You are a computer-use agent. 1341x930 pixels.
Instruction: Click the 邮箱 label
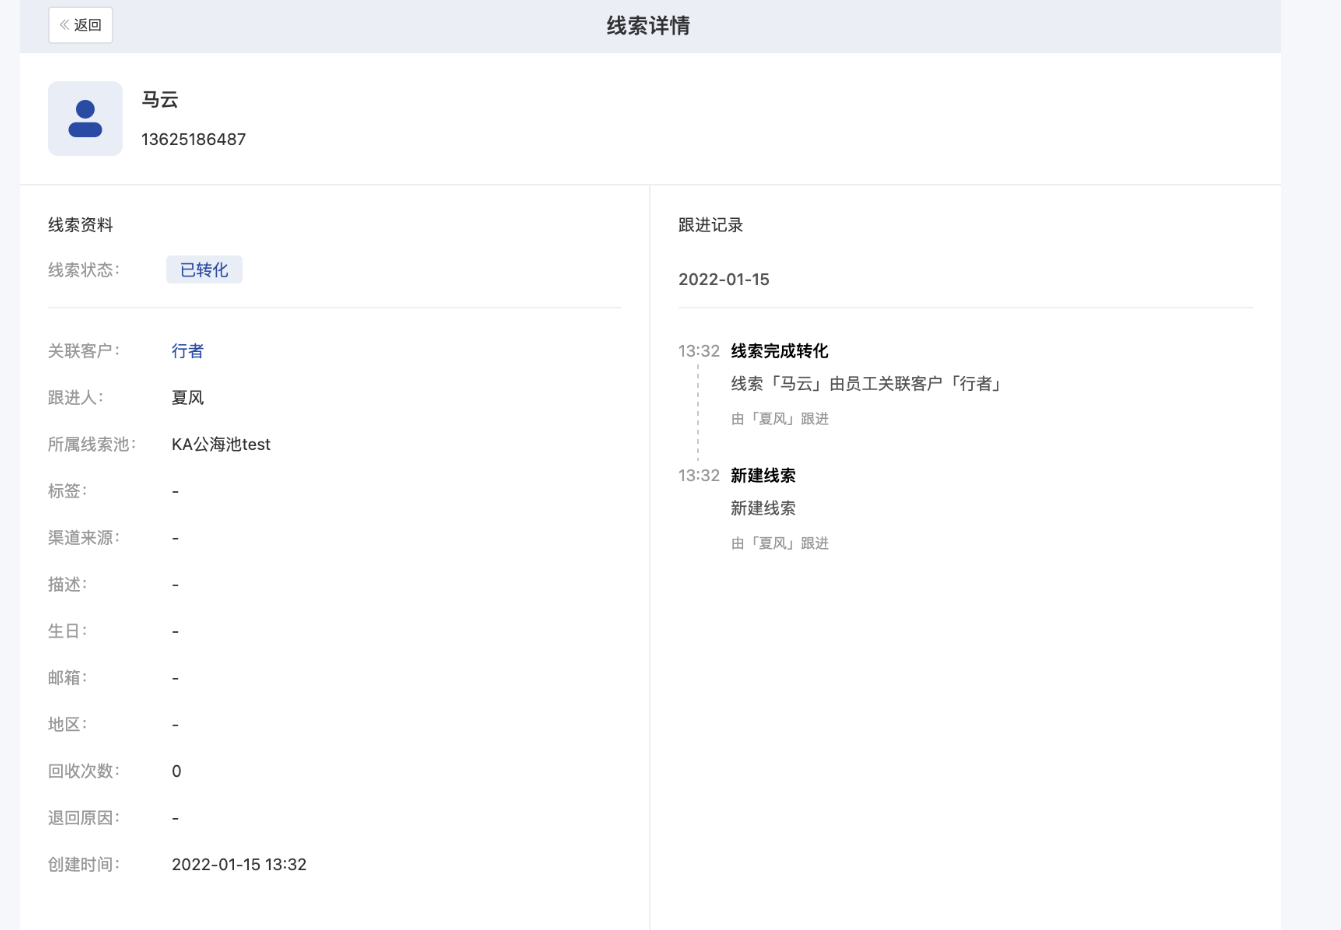(68, 678)
